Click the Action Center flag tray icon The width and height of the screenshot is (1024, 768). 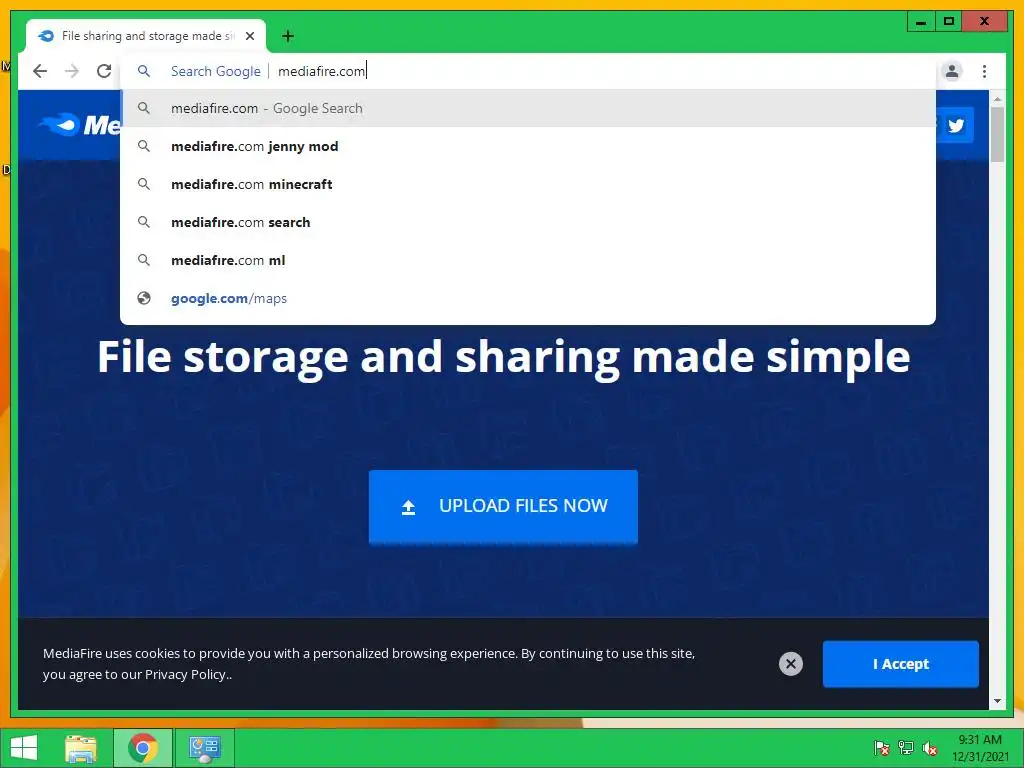point(882,748)
